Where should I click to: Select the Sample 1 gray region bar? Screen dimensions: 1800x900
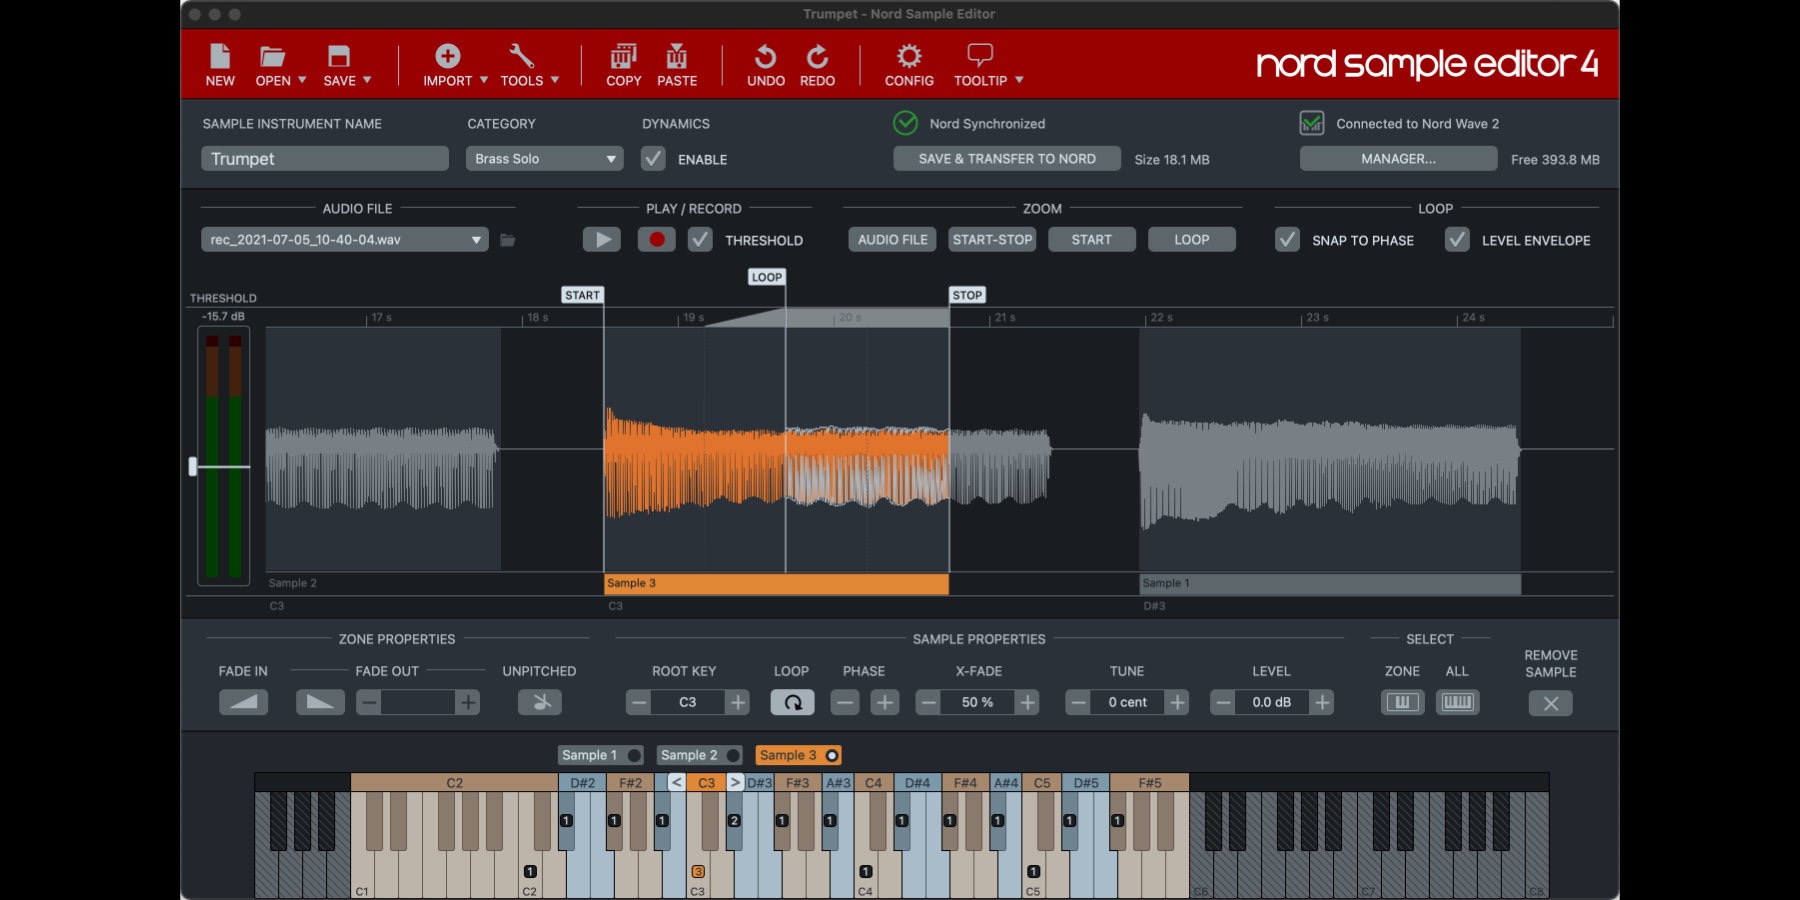1330,584
